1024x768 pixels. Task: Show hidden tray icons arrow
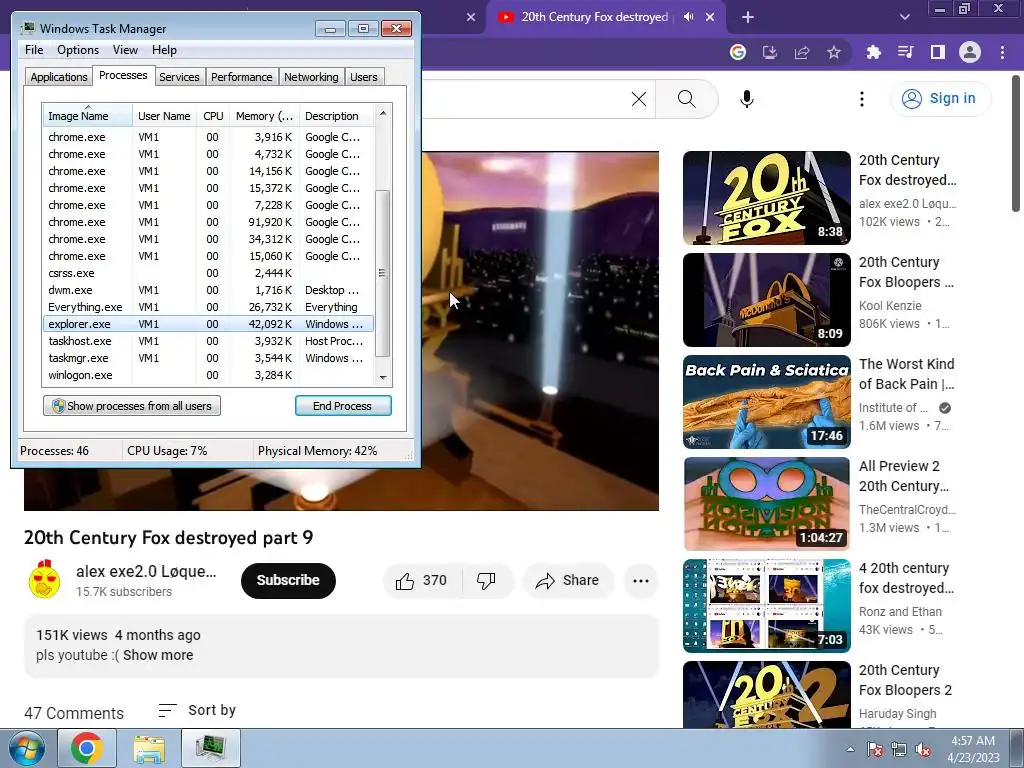click(850, 750)
